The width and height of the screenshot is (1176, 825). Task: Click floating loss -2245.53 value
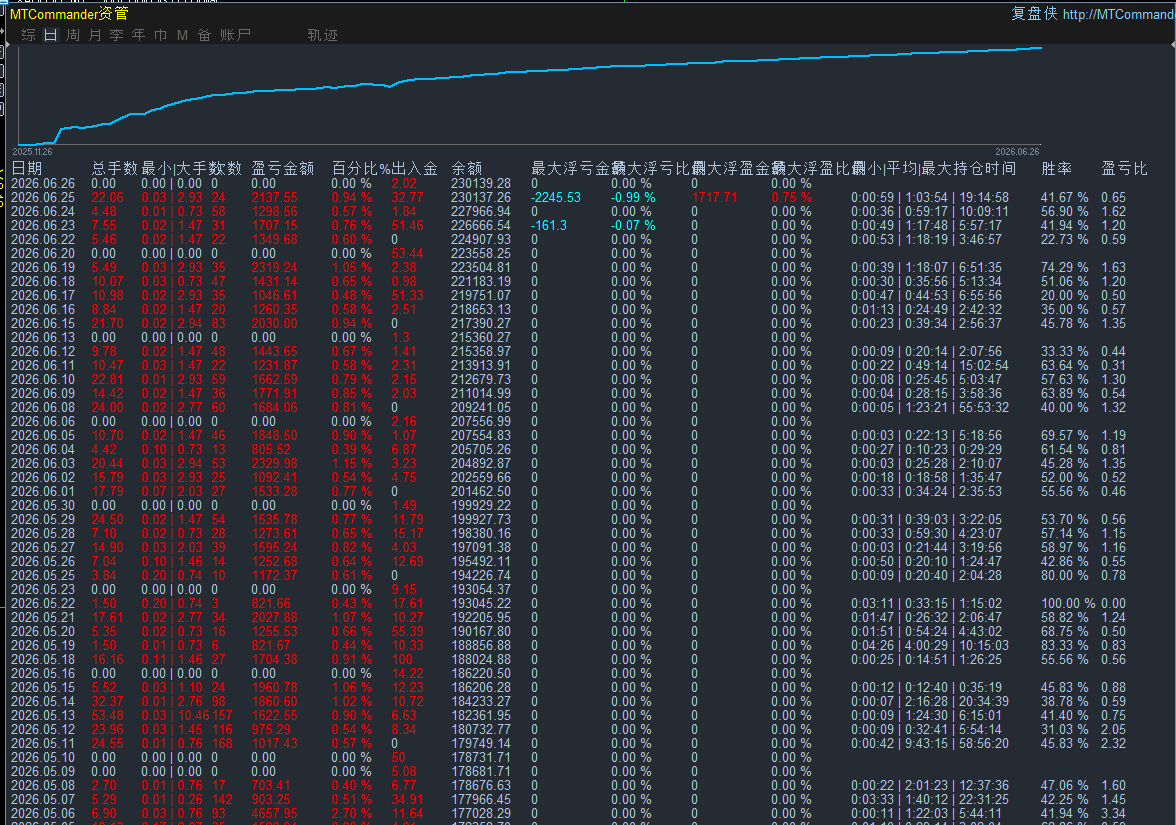556,198
